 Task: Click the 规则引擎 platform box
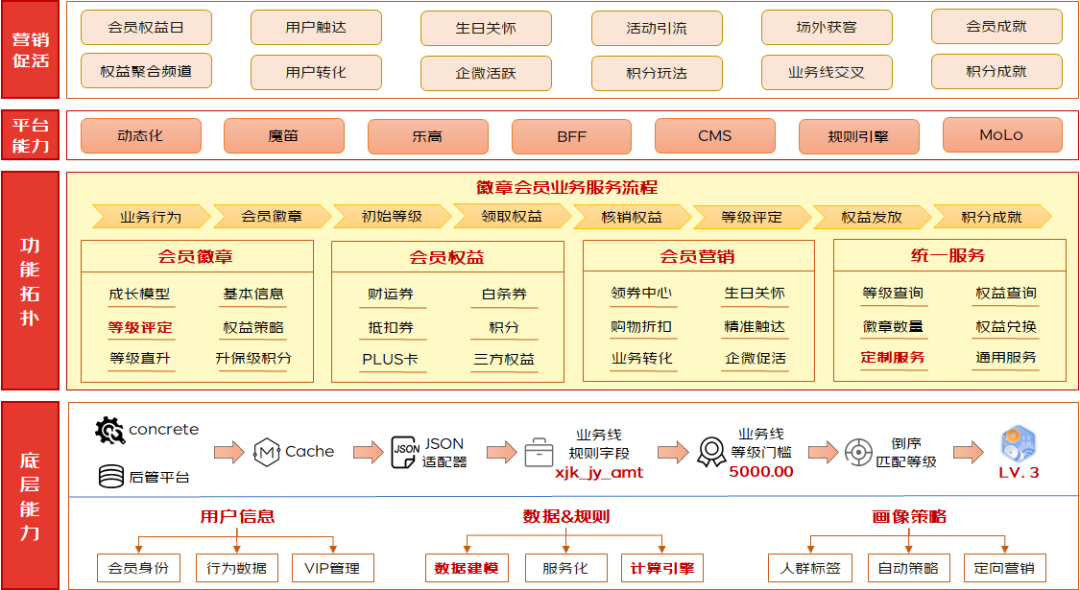858,136
